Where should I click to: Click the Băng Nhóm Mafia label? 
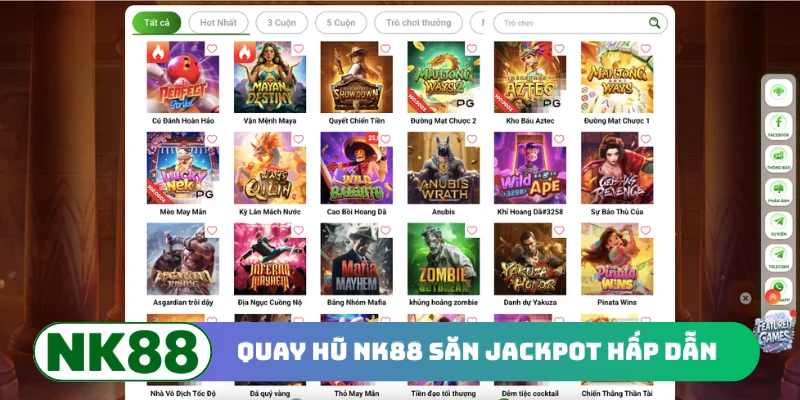357,303
